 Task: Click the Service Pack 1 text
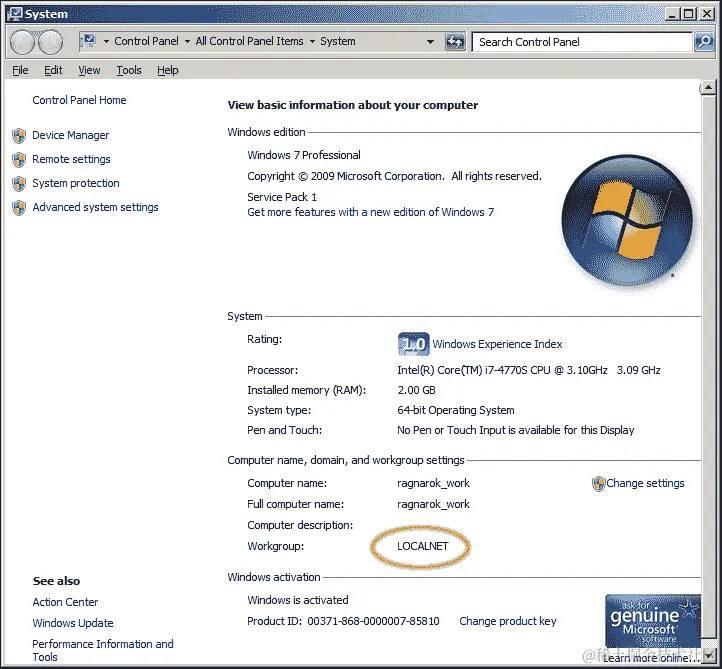(x=282, y=197)
